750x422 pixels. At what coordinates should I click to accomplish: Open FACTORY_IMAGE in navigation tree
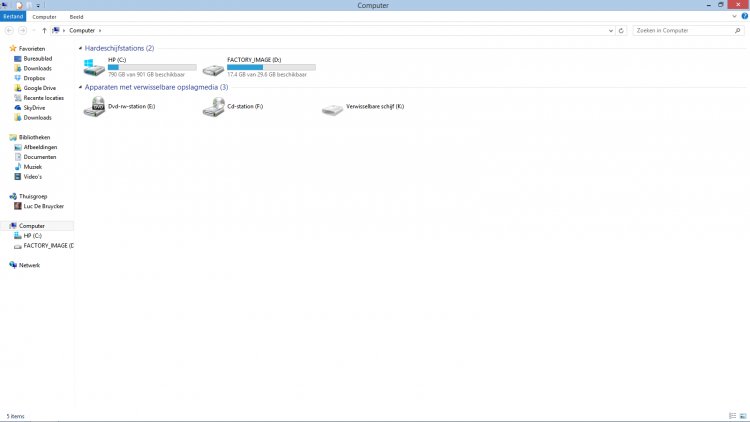tap(48, 245)
